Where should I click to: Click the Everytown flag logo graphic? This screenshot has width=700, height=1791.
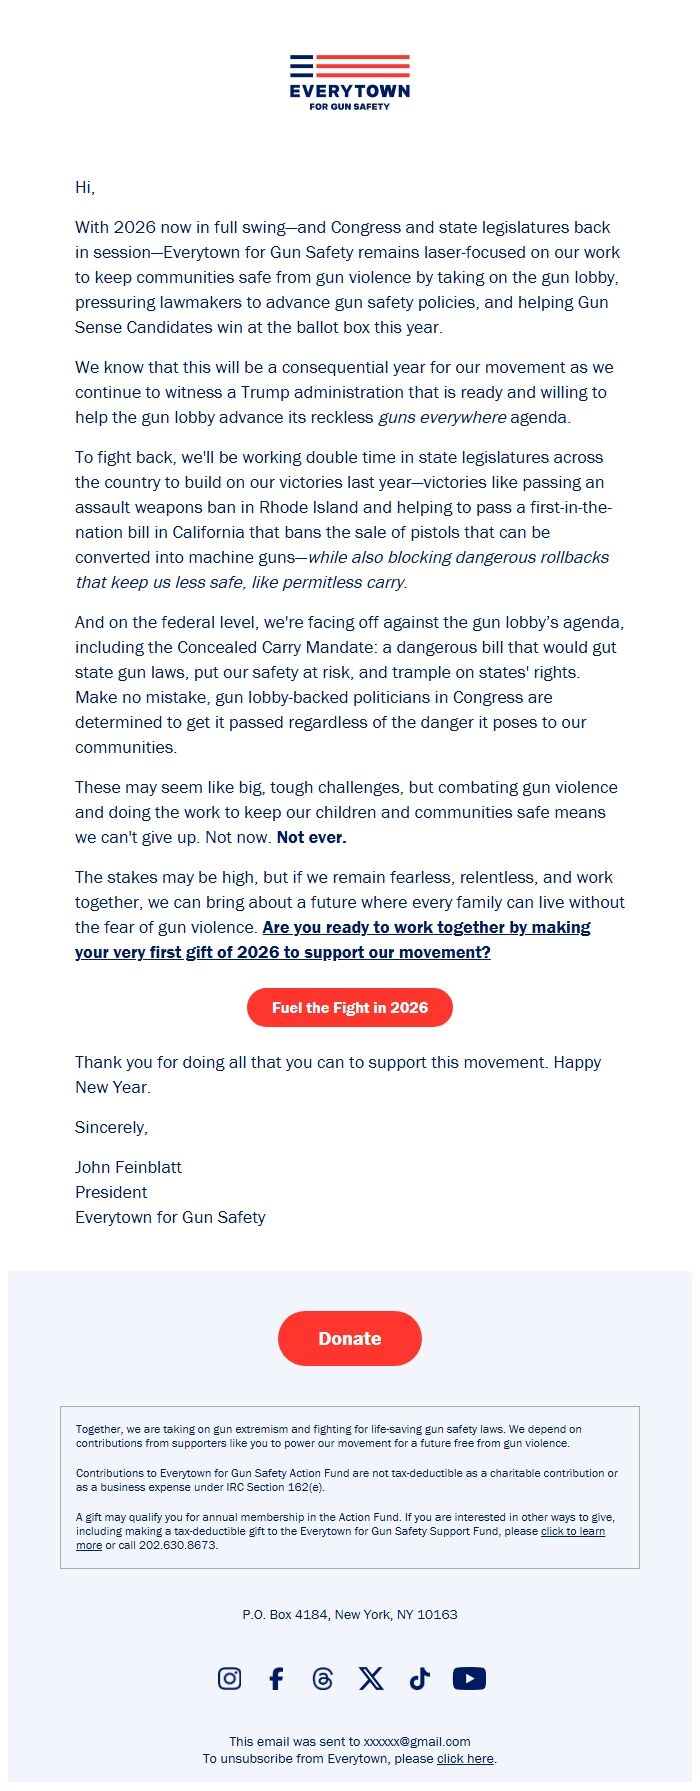[350, 67]
